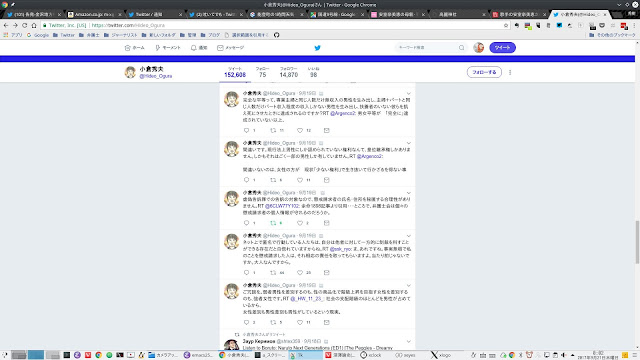
Task: Reply to the tweet with 12 likes
Action: point(246,131)
